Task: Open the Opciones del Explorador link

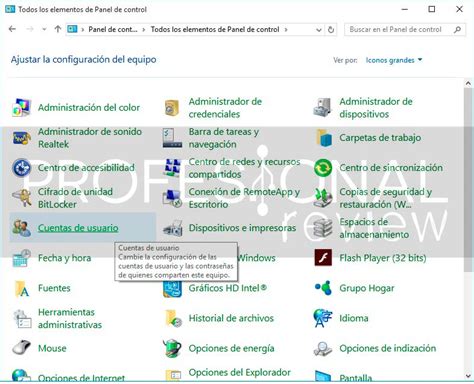Action: [x=240, y=372]
